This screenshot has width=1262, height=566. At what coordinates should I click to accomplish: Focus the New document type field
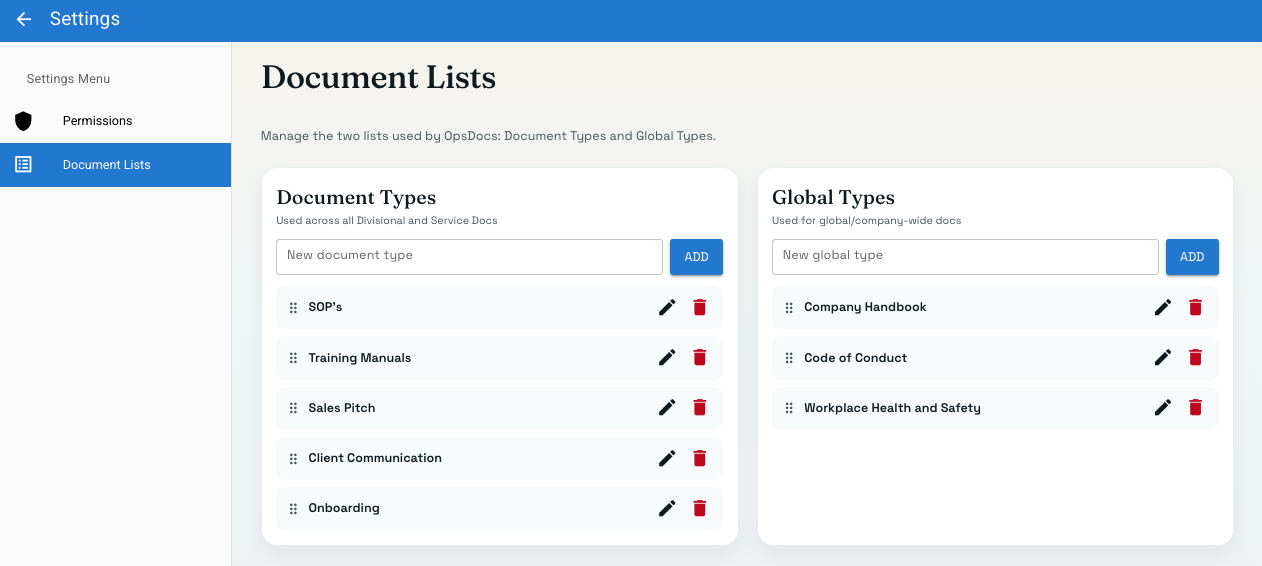point(469,256)
